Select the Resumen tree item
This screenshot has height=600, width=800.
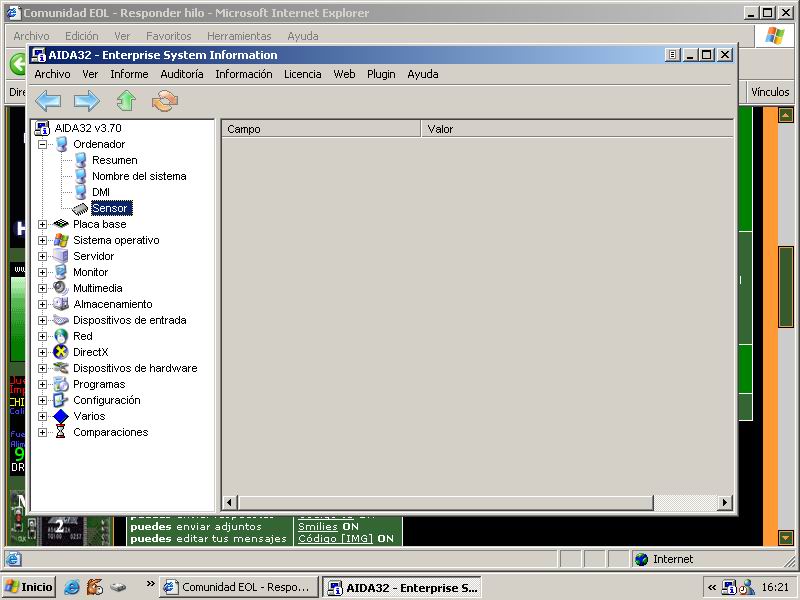tap(115, 160)
